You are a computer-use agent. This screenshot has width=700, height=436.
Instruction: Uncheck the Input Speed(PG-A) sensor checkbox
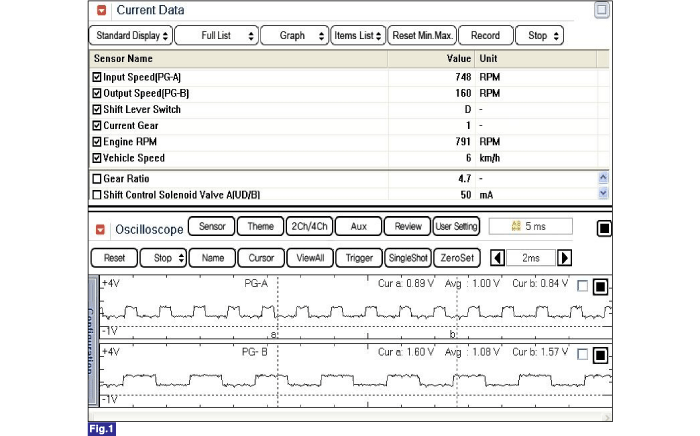(x=97, y=77)
